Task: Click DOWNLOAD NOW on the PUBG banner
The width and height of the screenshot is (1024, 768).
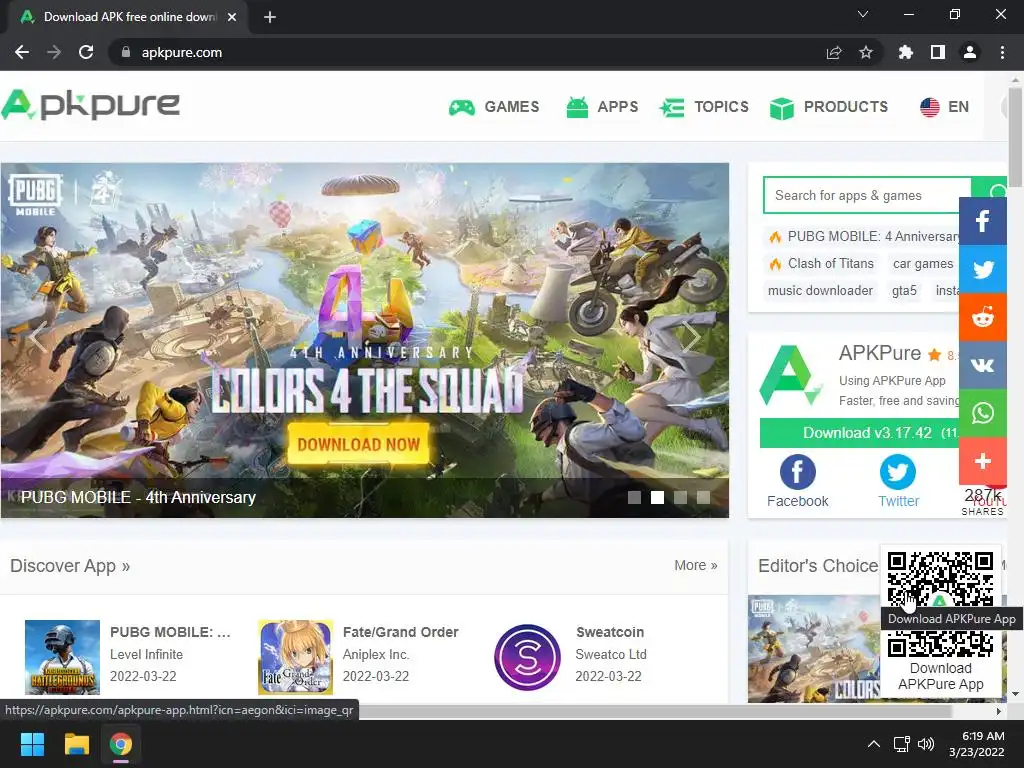Action: [359, 444]
